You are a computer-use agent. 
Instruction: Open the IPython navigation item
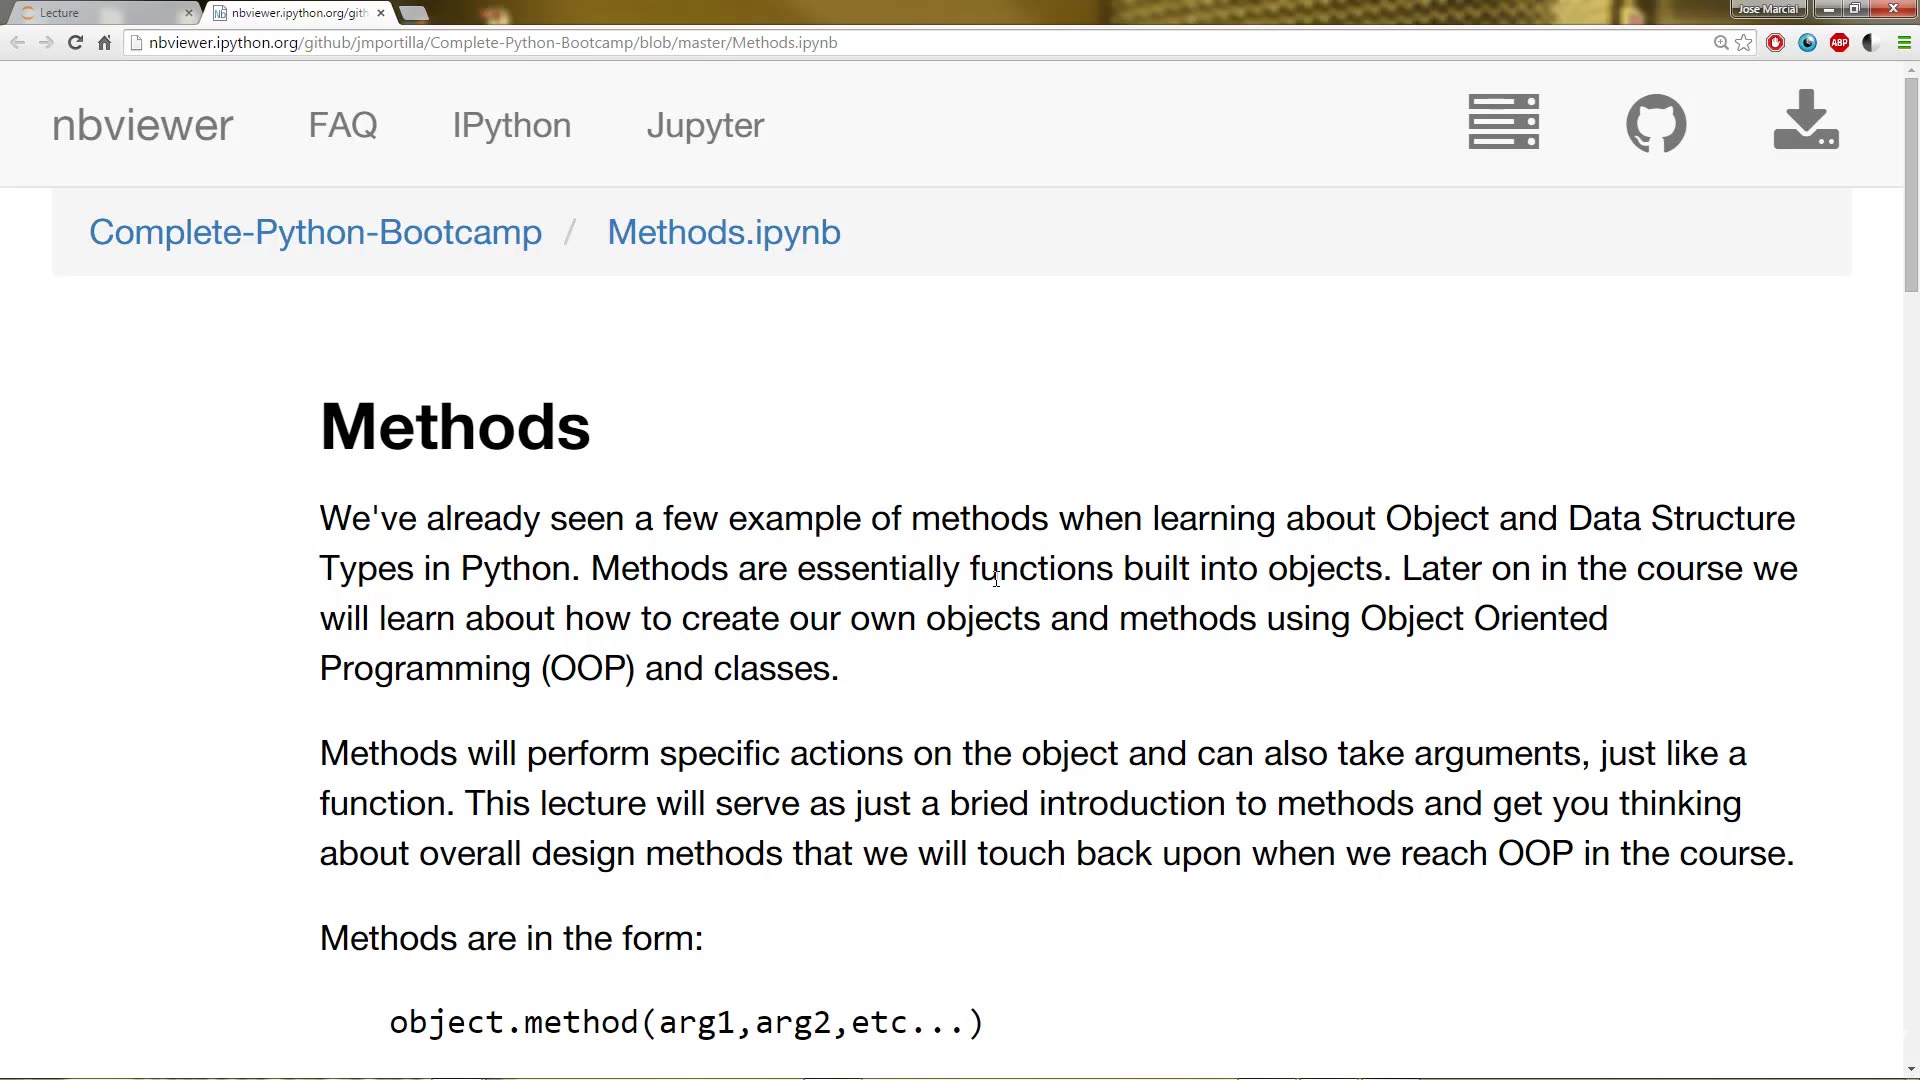coord(511,125)
